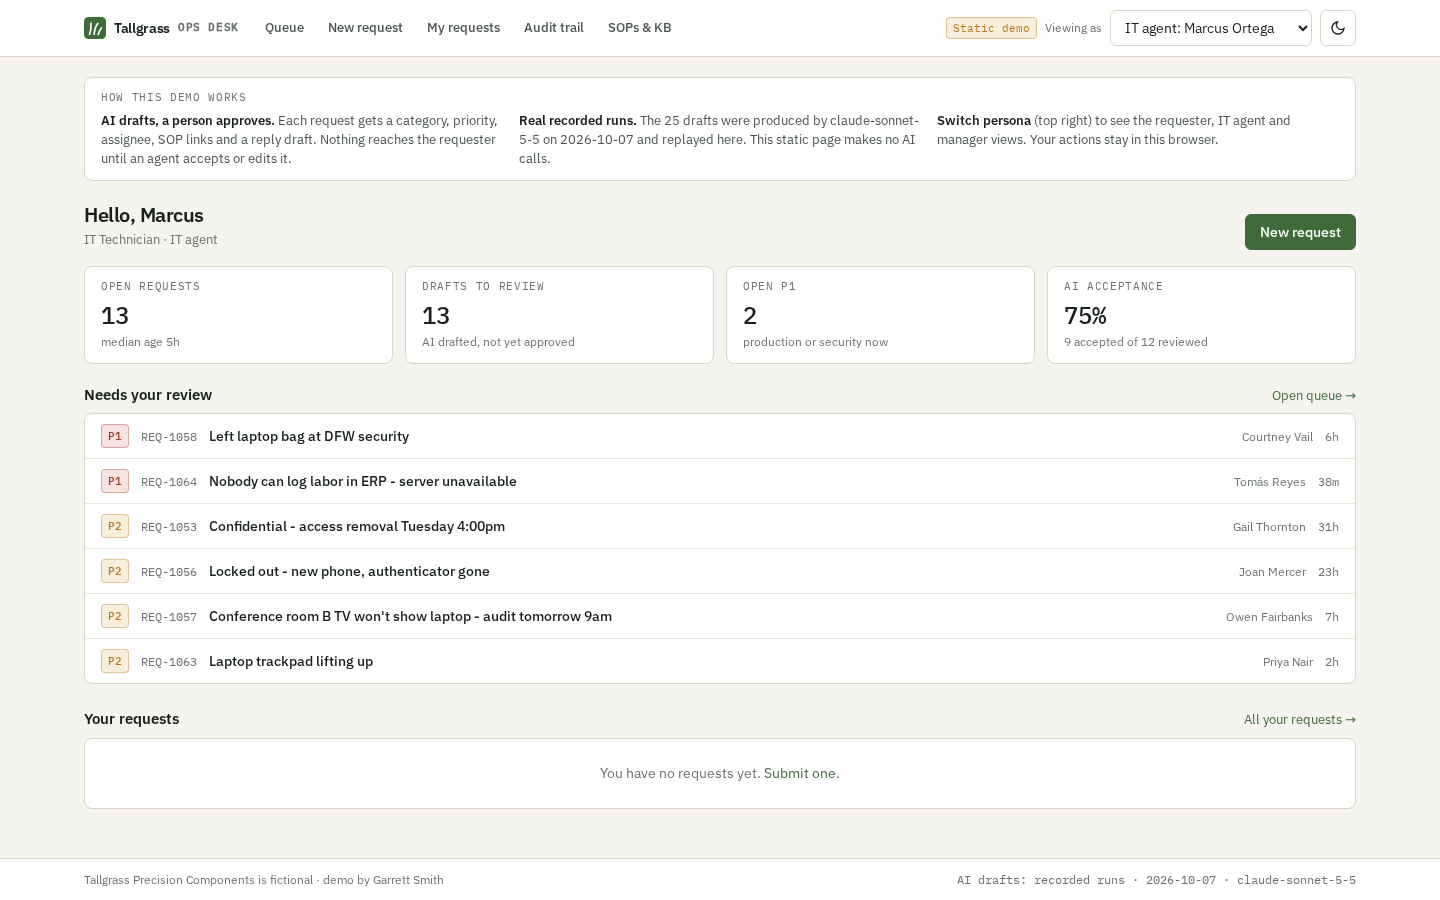The width and height of the screenshot is (1440, 900).
Task: Click the P2 badge on REQ-1057
Action: tap(115, 616)
